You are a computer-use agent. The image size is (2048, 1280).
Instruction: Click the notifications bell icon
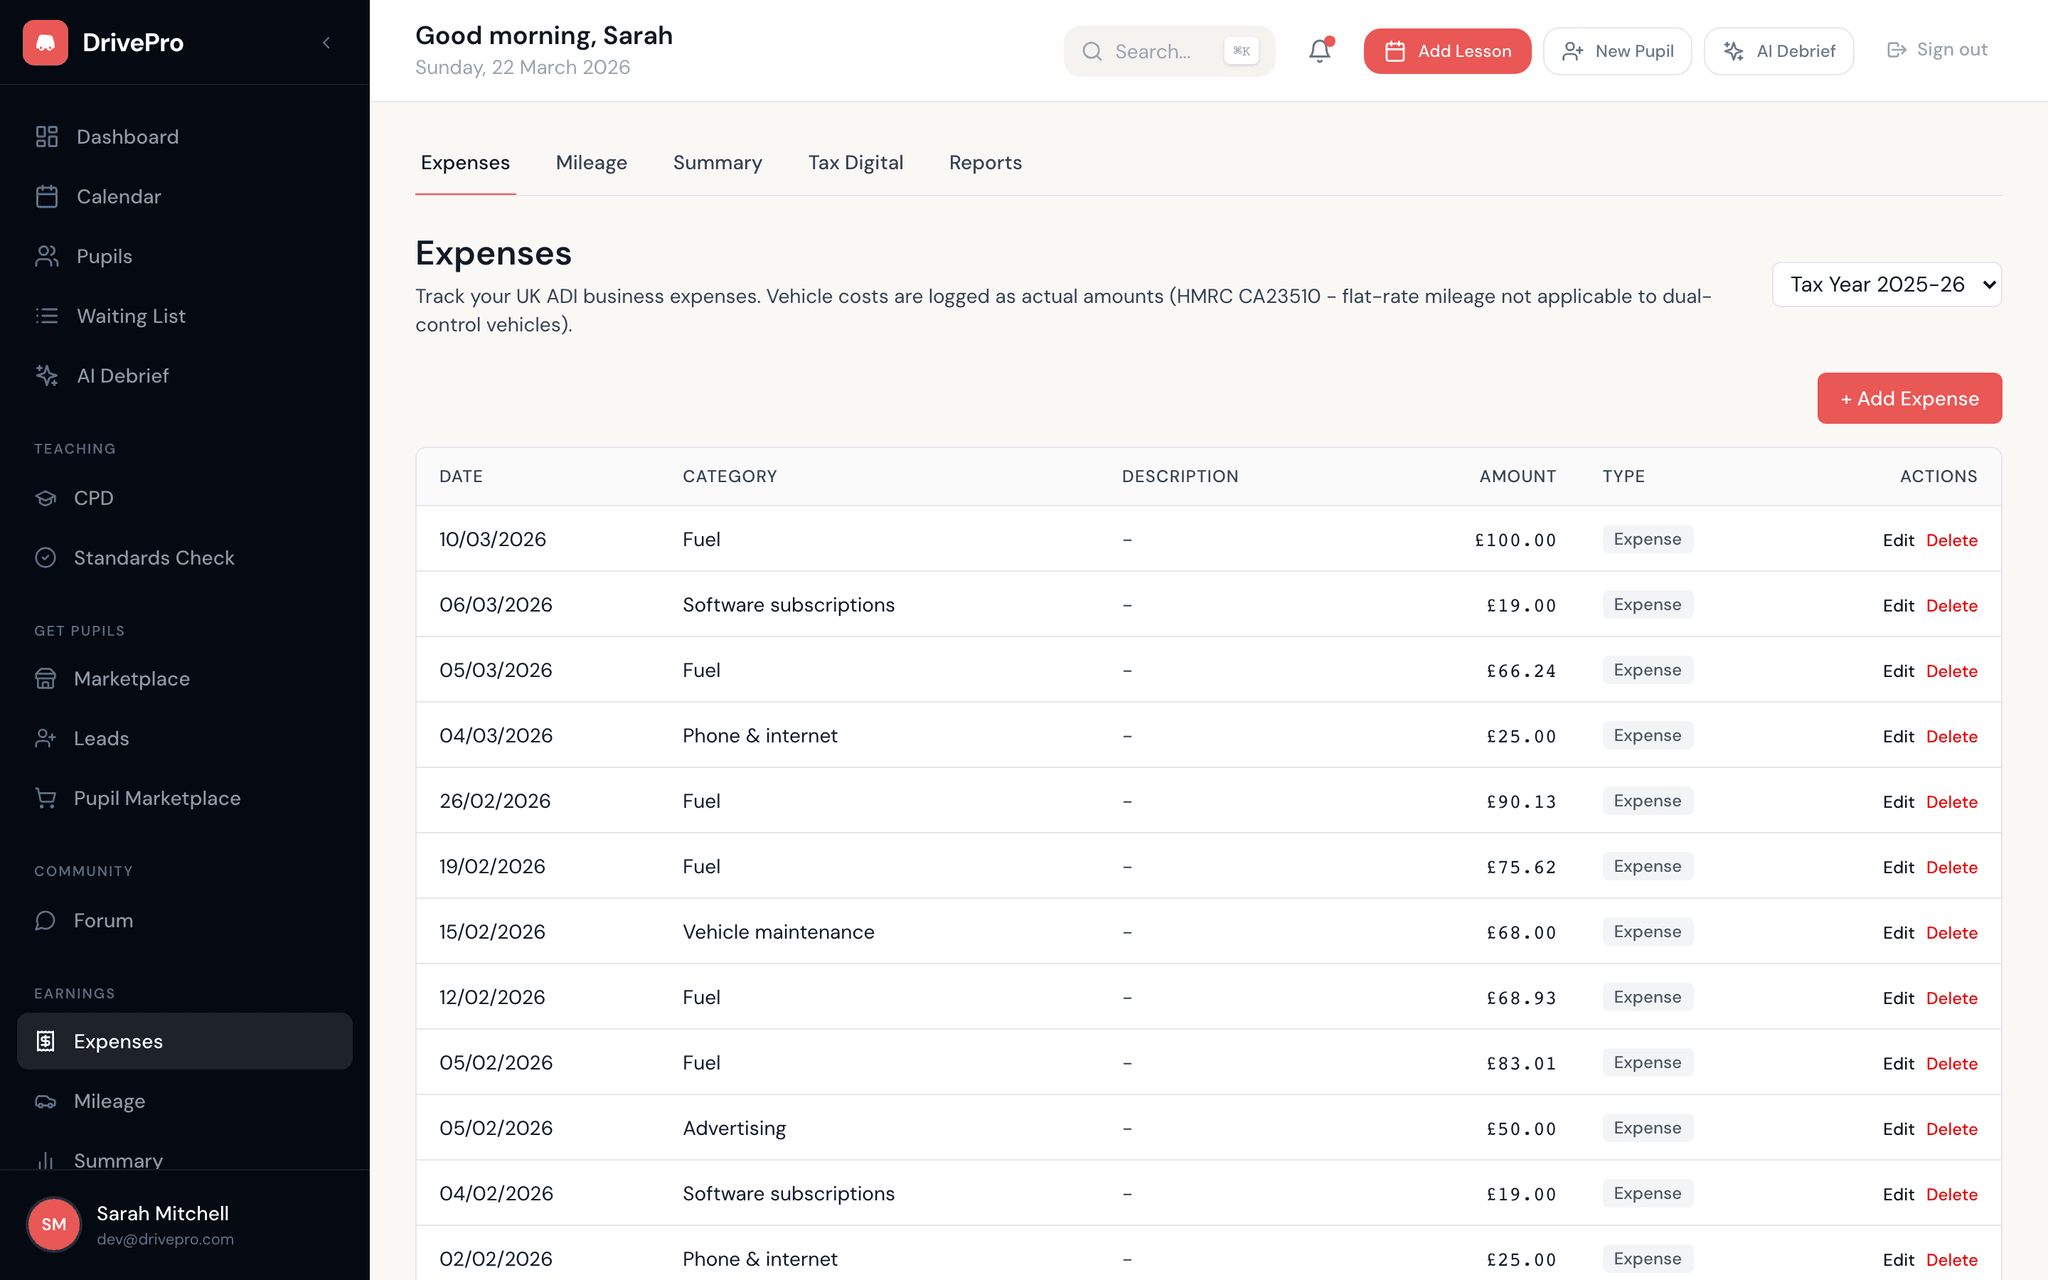coord(1318,50)
